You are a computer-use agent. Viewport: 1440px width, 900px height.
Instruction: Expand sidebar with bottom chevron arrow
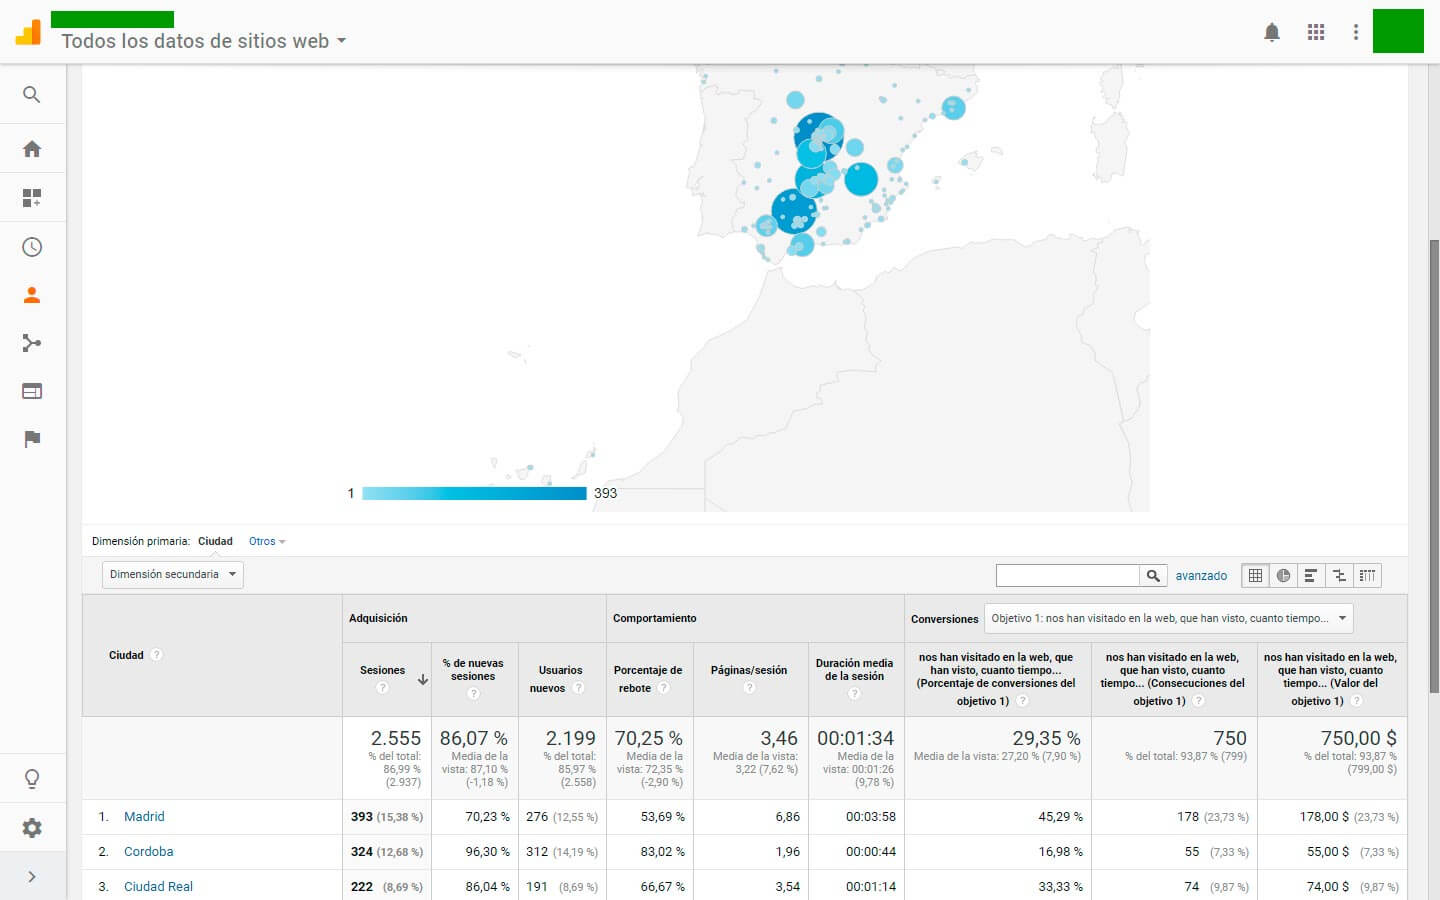point(32,877)
